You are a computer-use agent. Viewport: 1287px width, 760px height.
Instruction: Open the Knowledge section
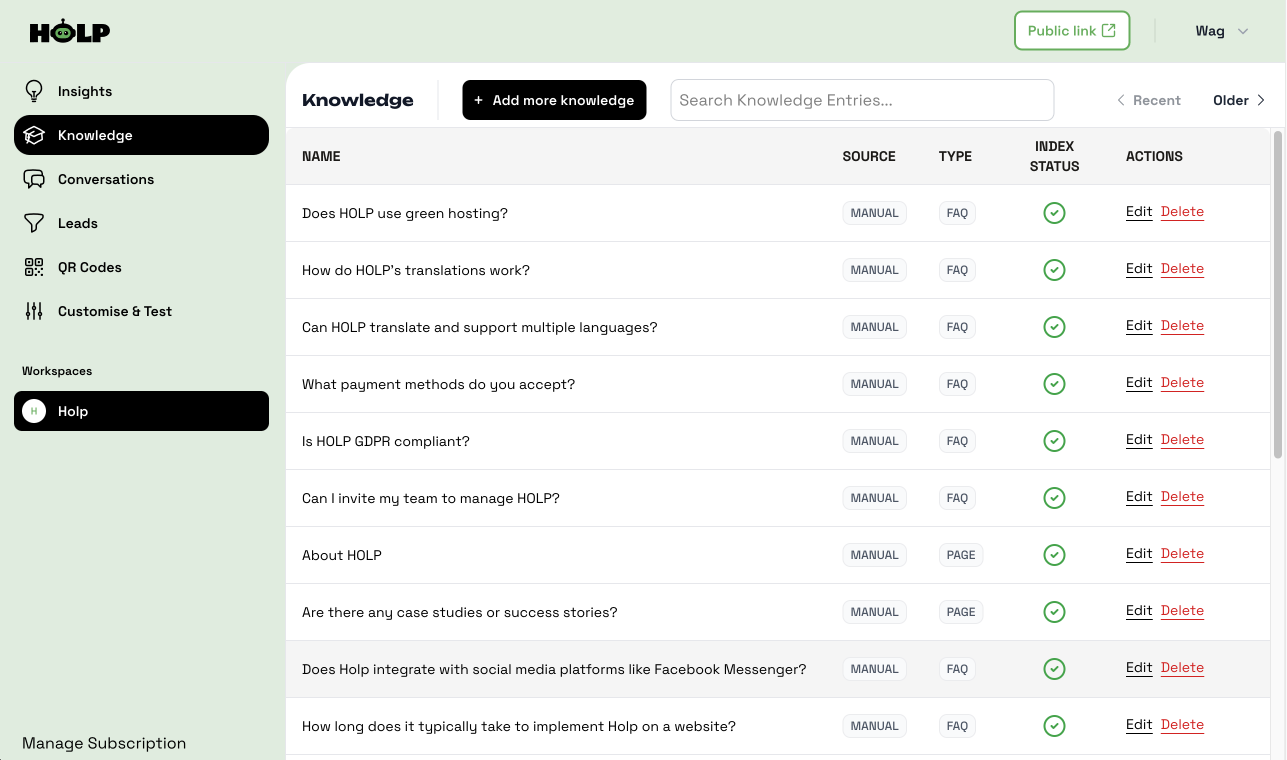[x=141, y=135]
